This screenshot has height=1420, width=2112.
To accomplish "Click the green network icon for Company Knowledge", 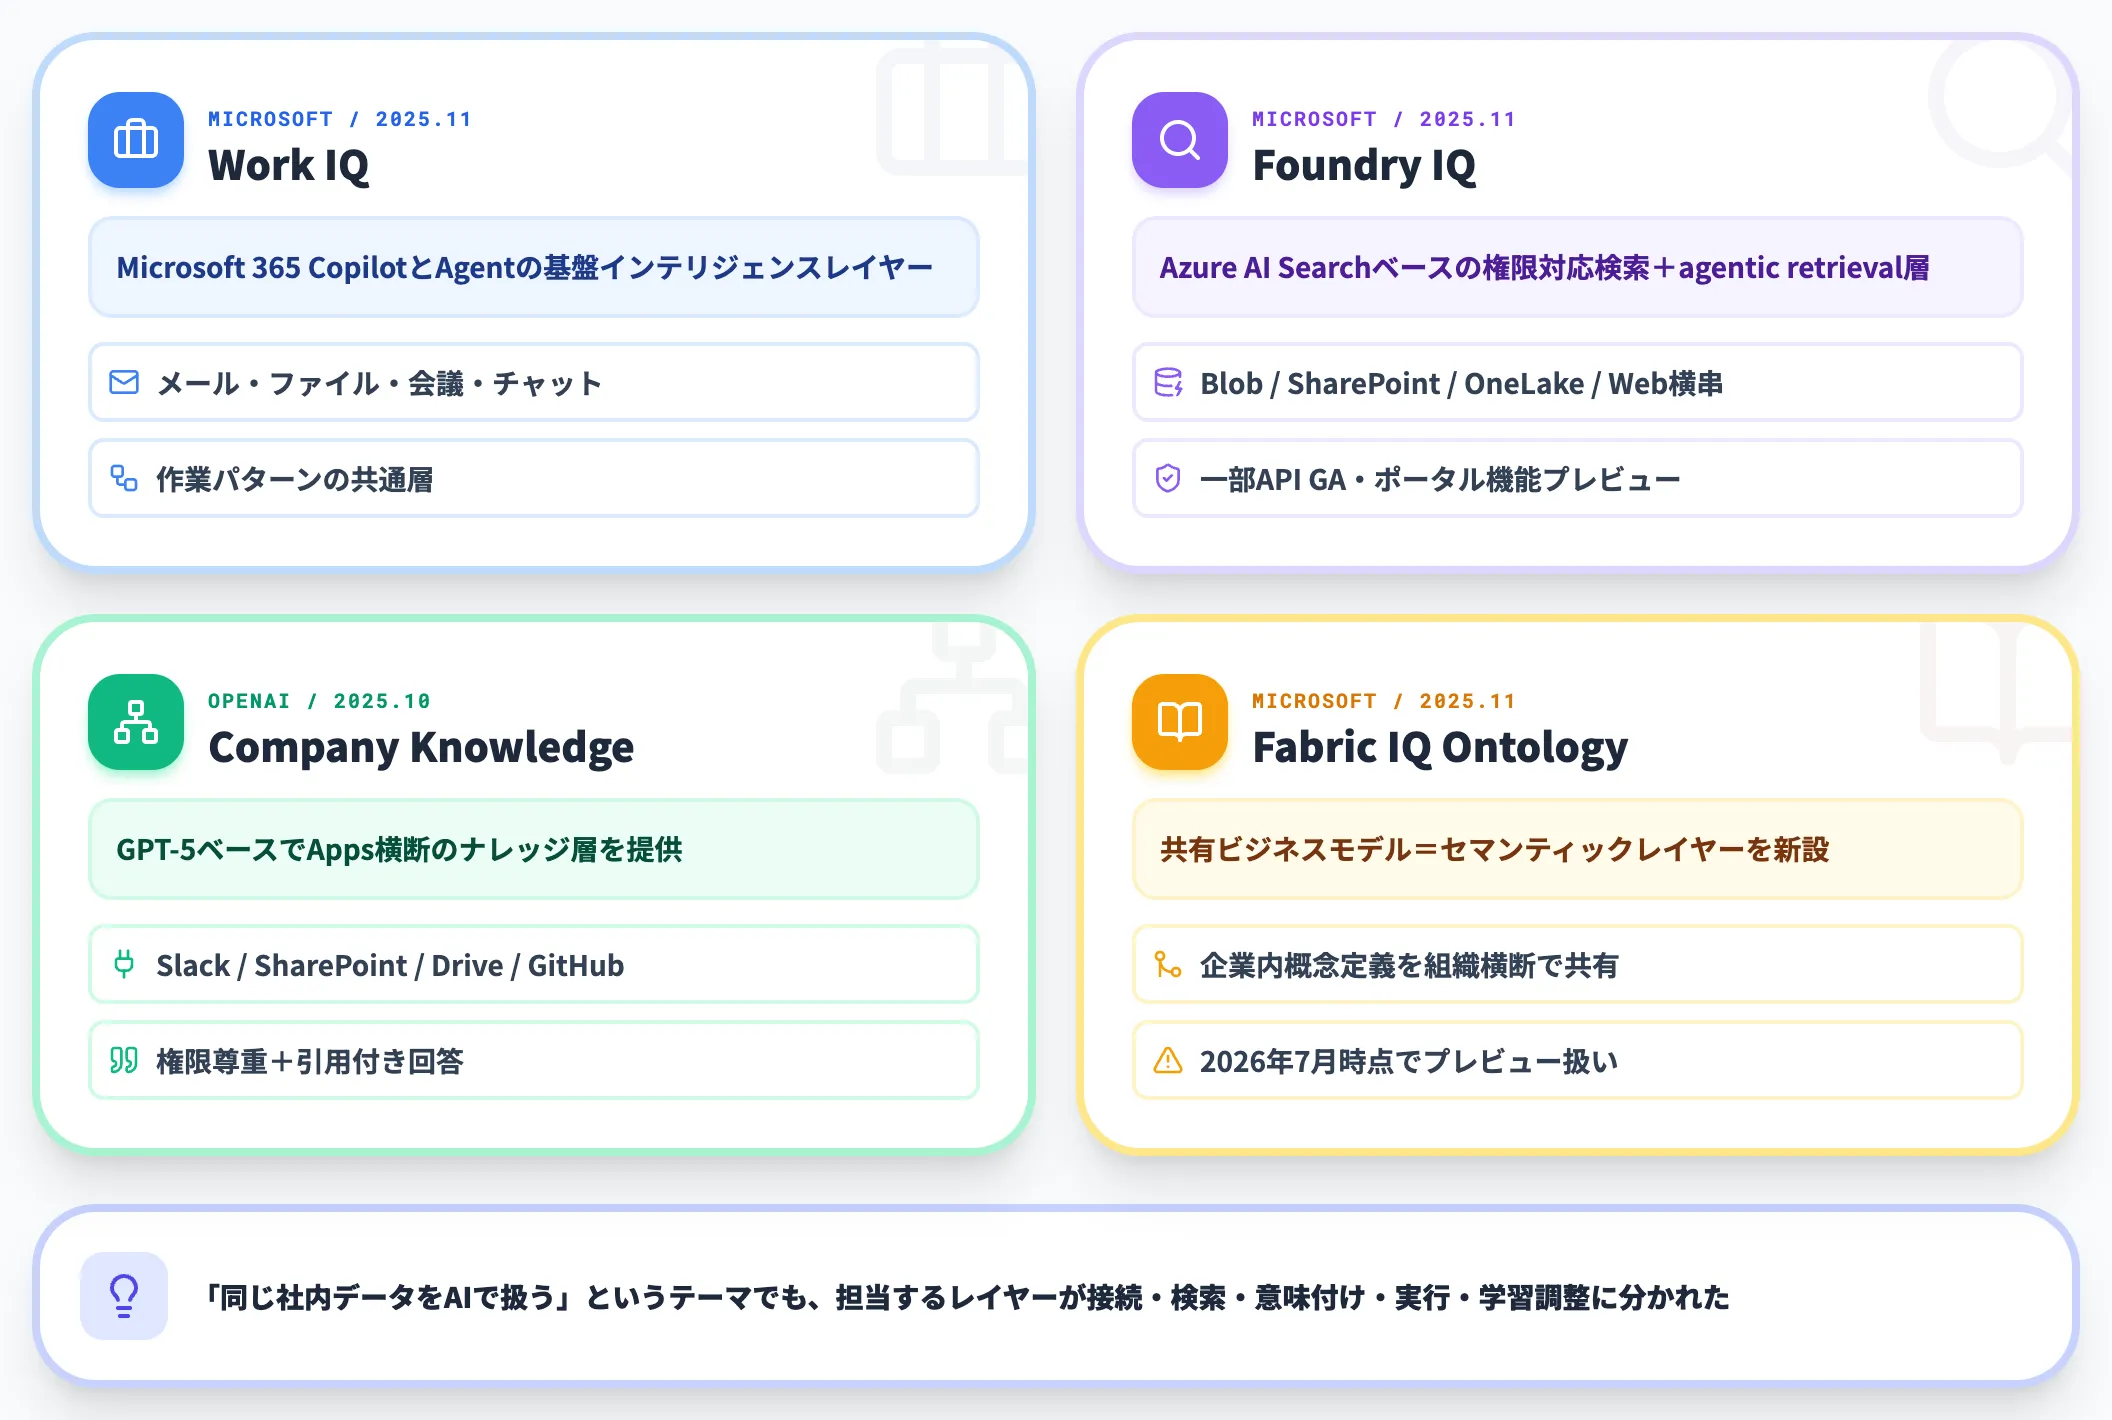I will tap(136, 722).
